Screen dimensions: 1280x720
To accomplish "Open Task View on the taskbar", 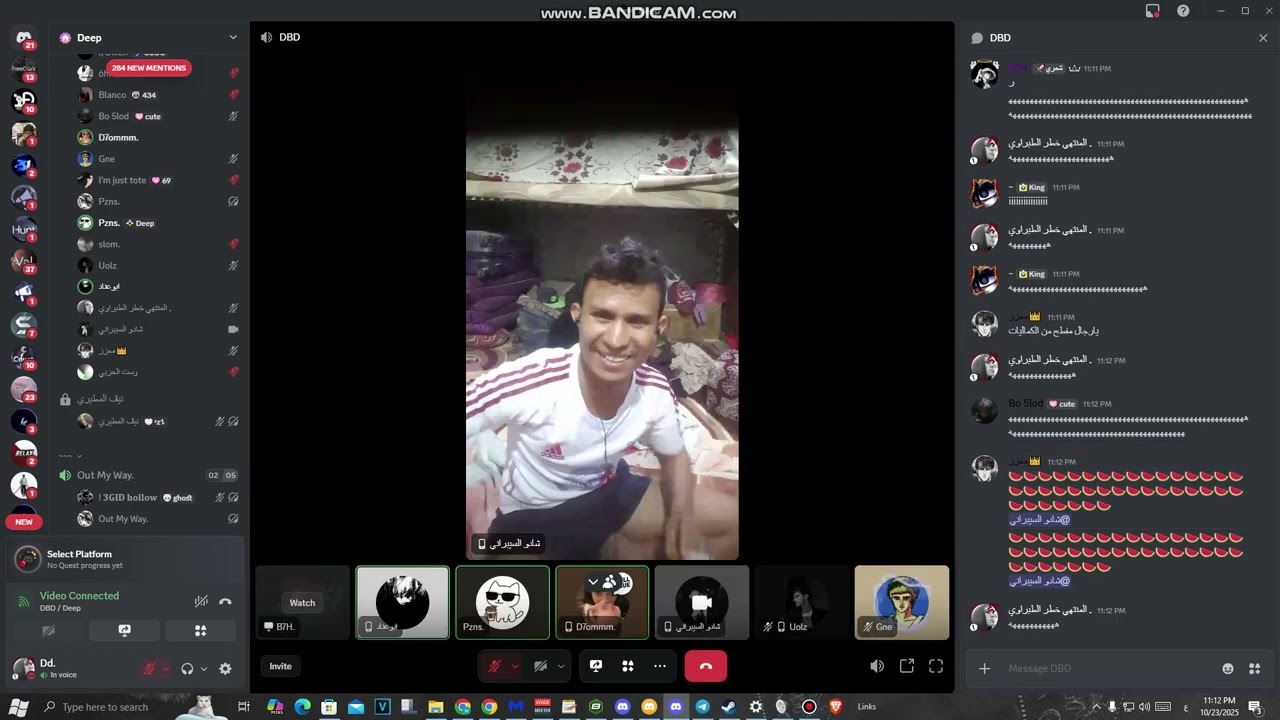I will pos(243,707).
